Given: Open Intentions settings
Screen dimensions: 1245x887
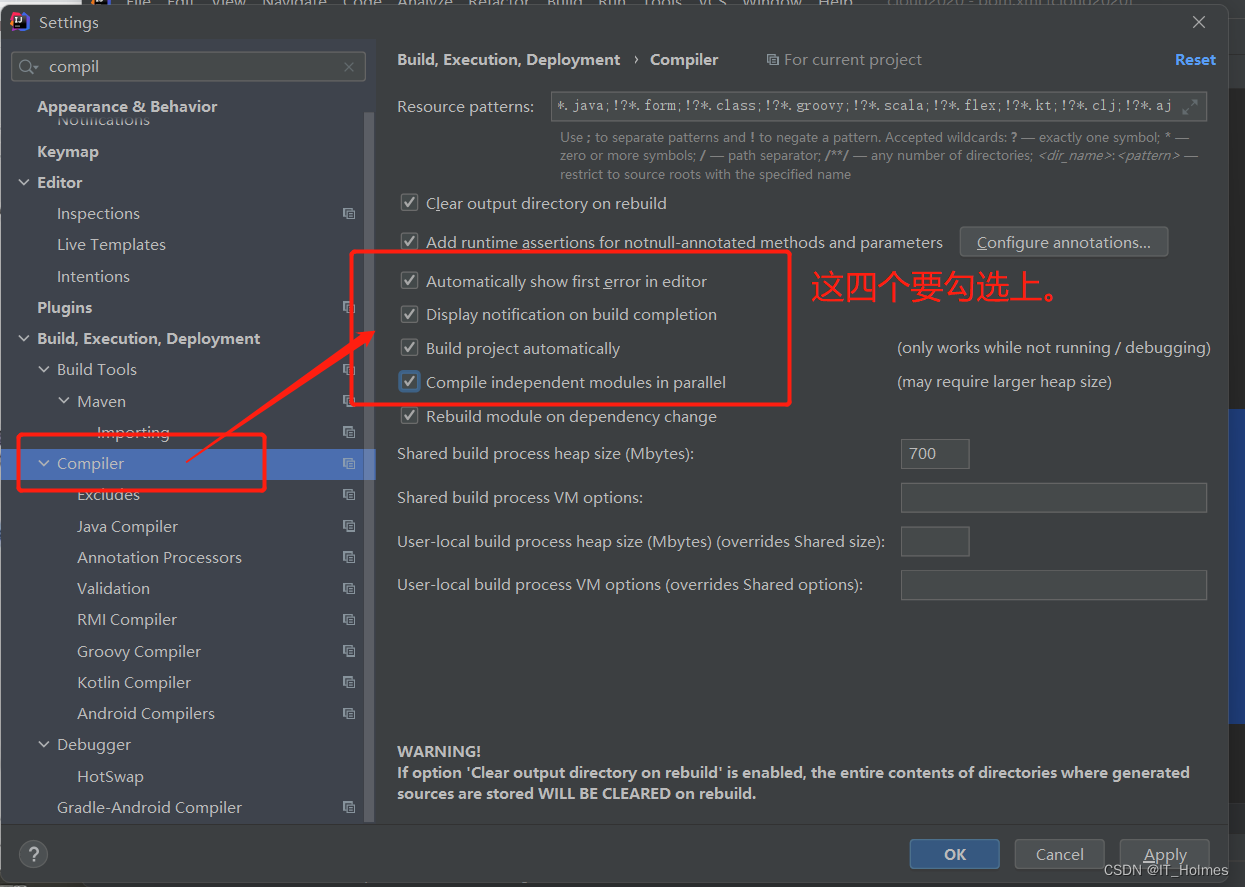Looking at the screenshot, I should point(93,276).
